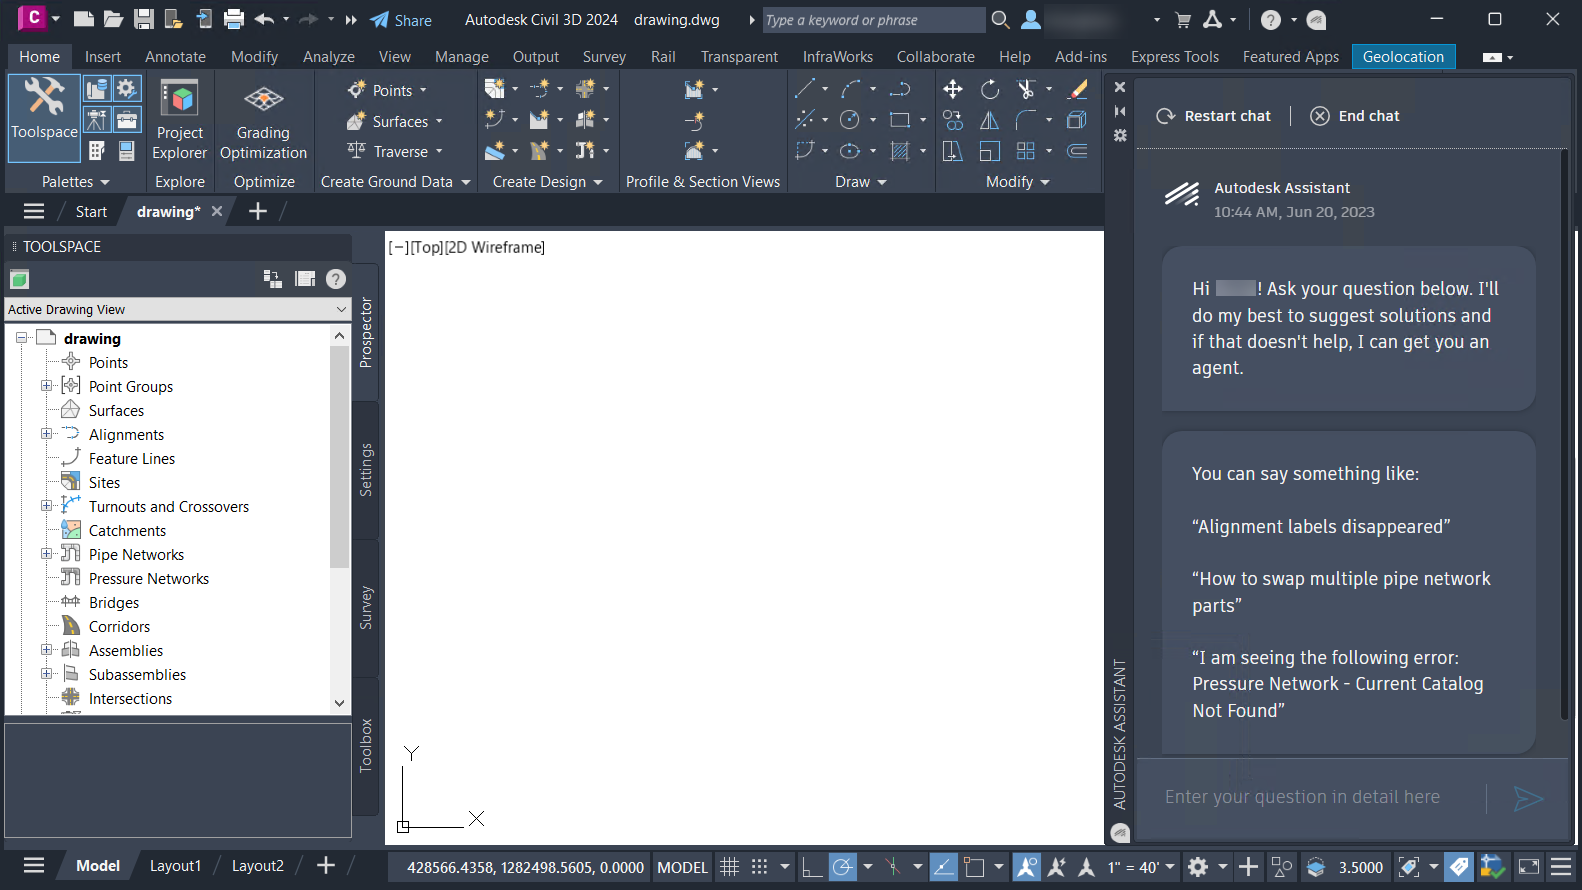Switch to the Annotate ribbon tab
This screenshot has height=890, width=1582.
coord(175,57)
